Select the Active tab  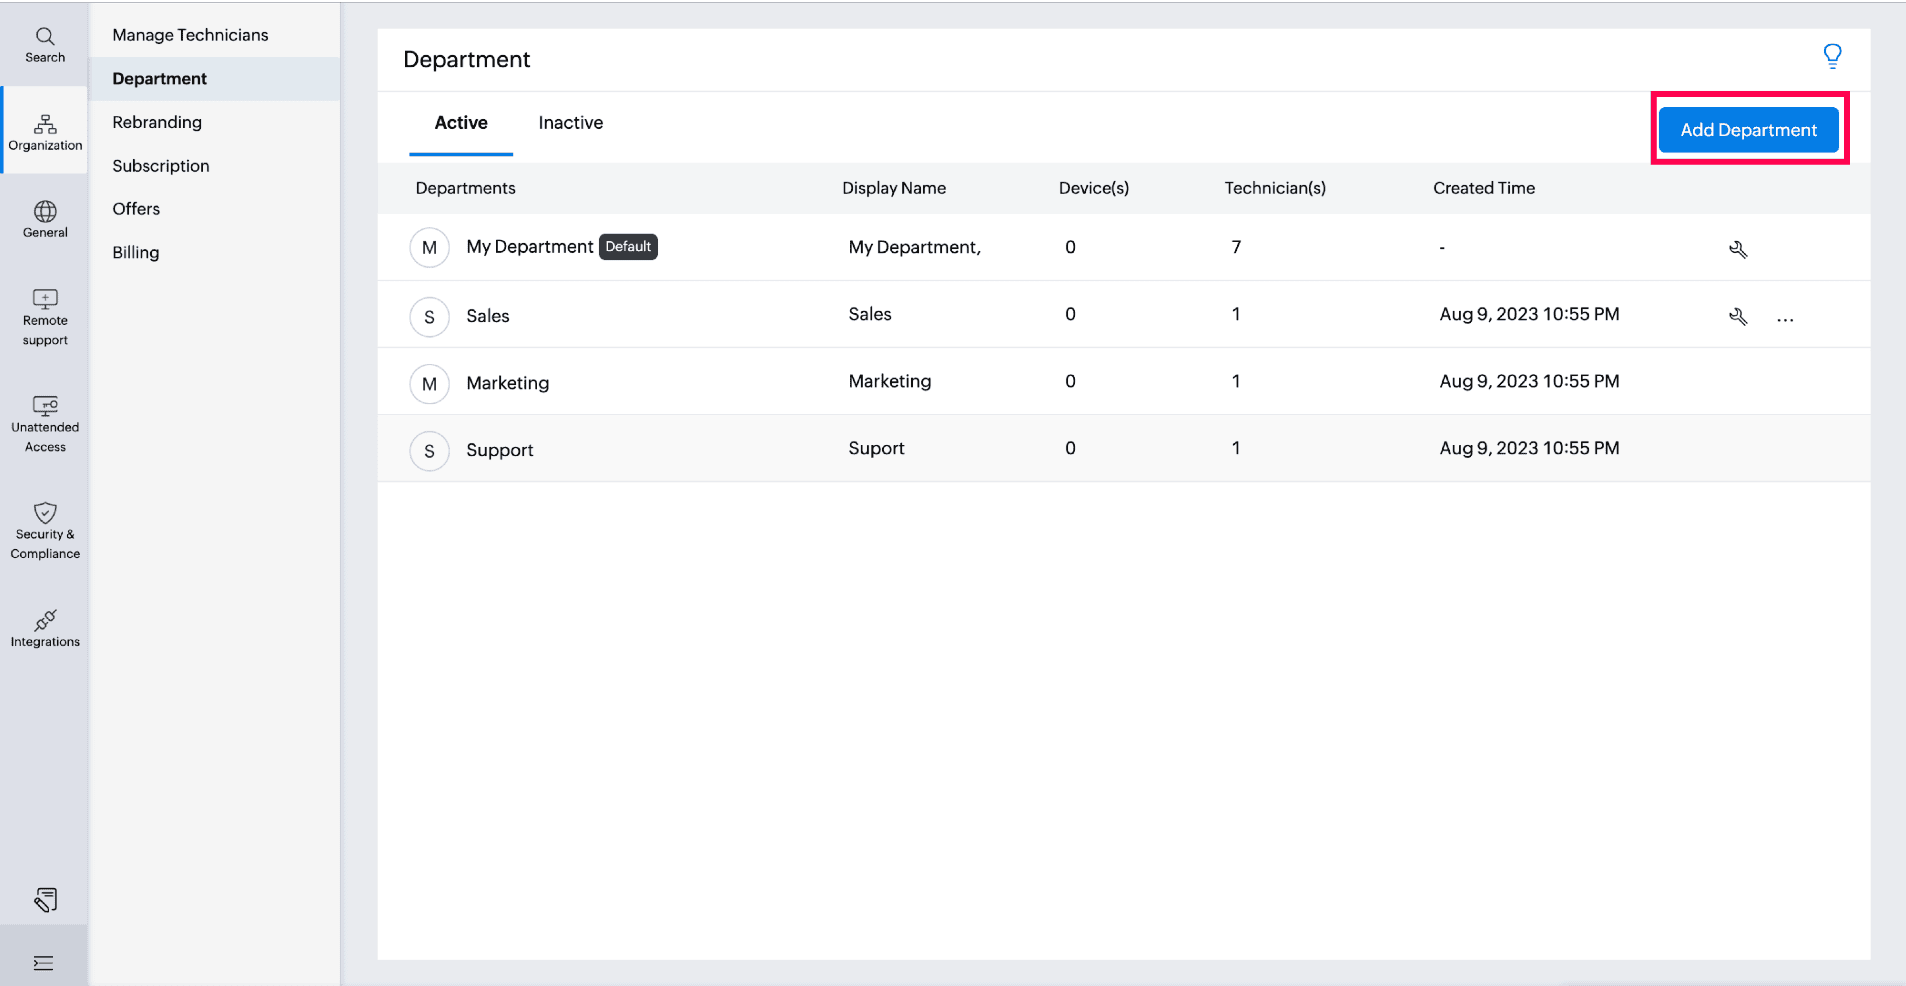[x=461, y=123]
